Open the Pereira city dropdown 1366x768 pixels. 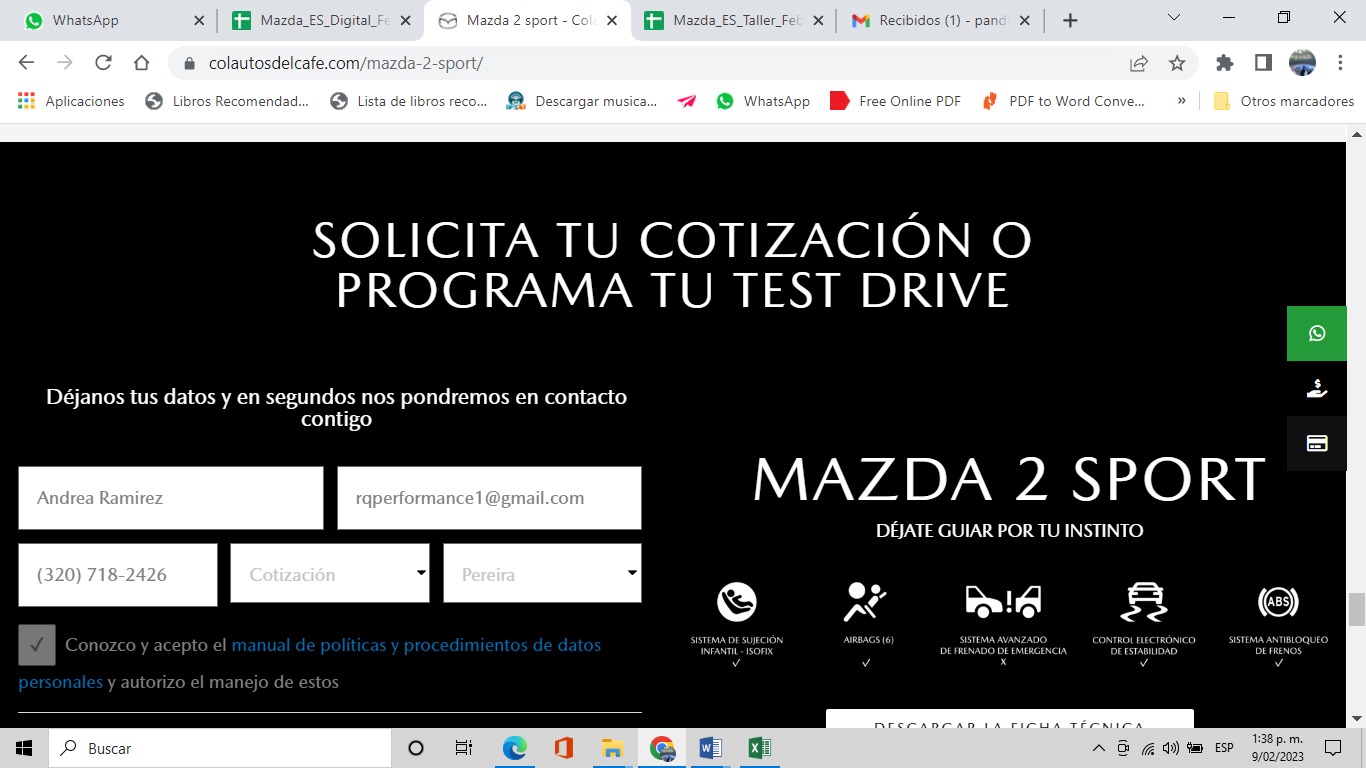coord(542,573)
